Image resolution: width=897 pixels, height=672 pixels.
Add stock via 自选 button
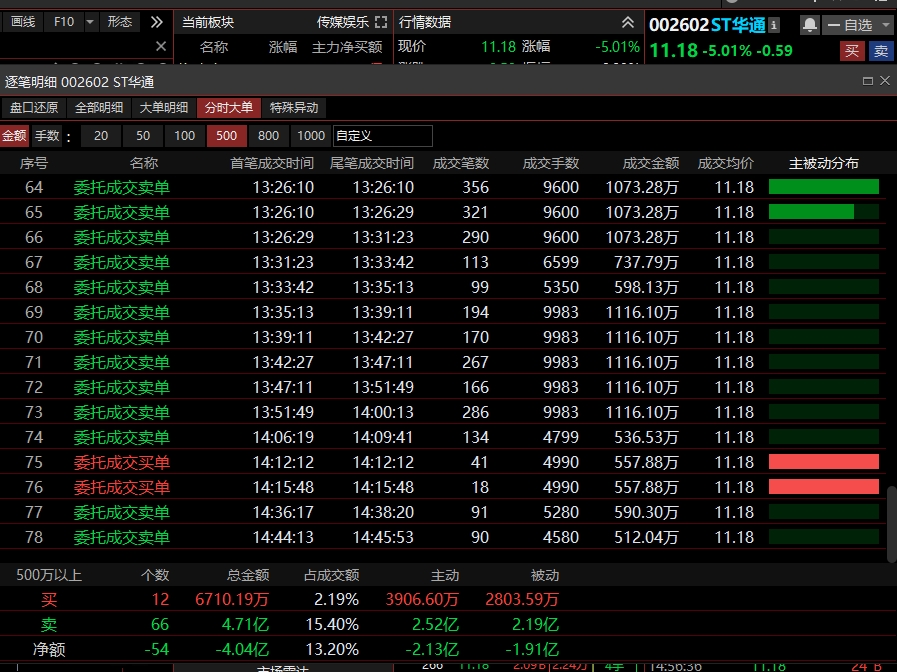[x=851, y=25]
